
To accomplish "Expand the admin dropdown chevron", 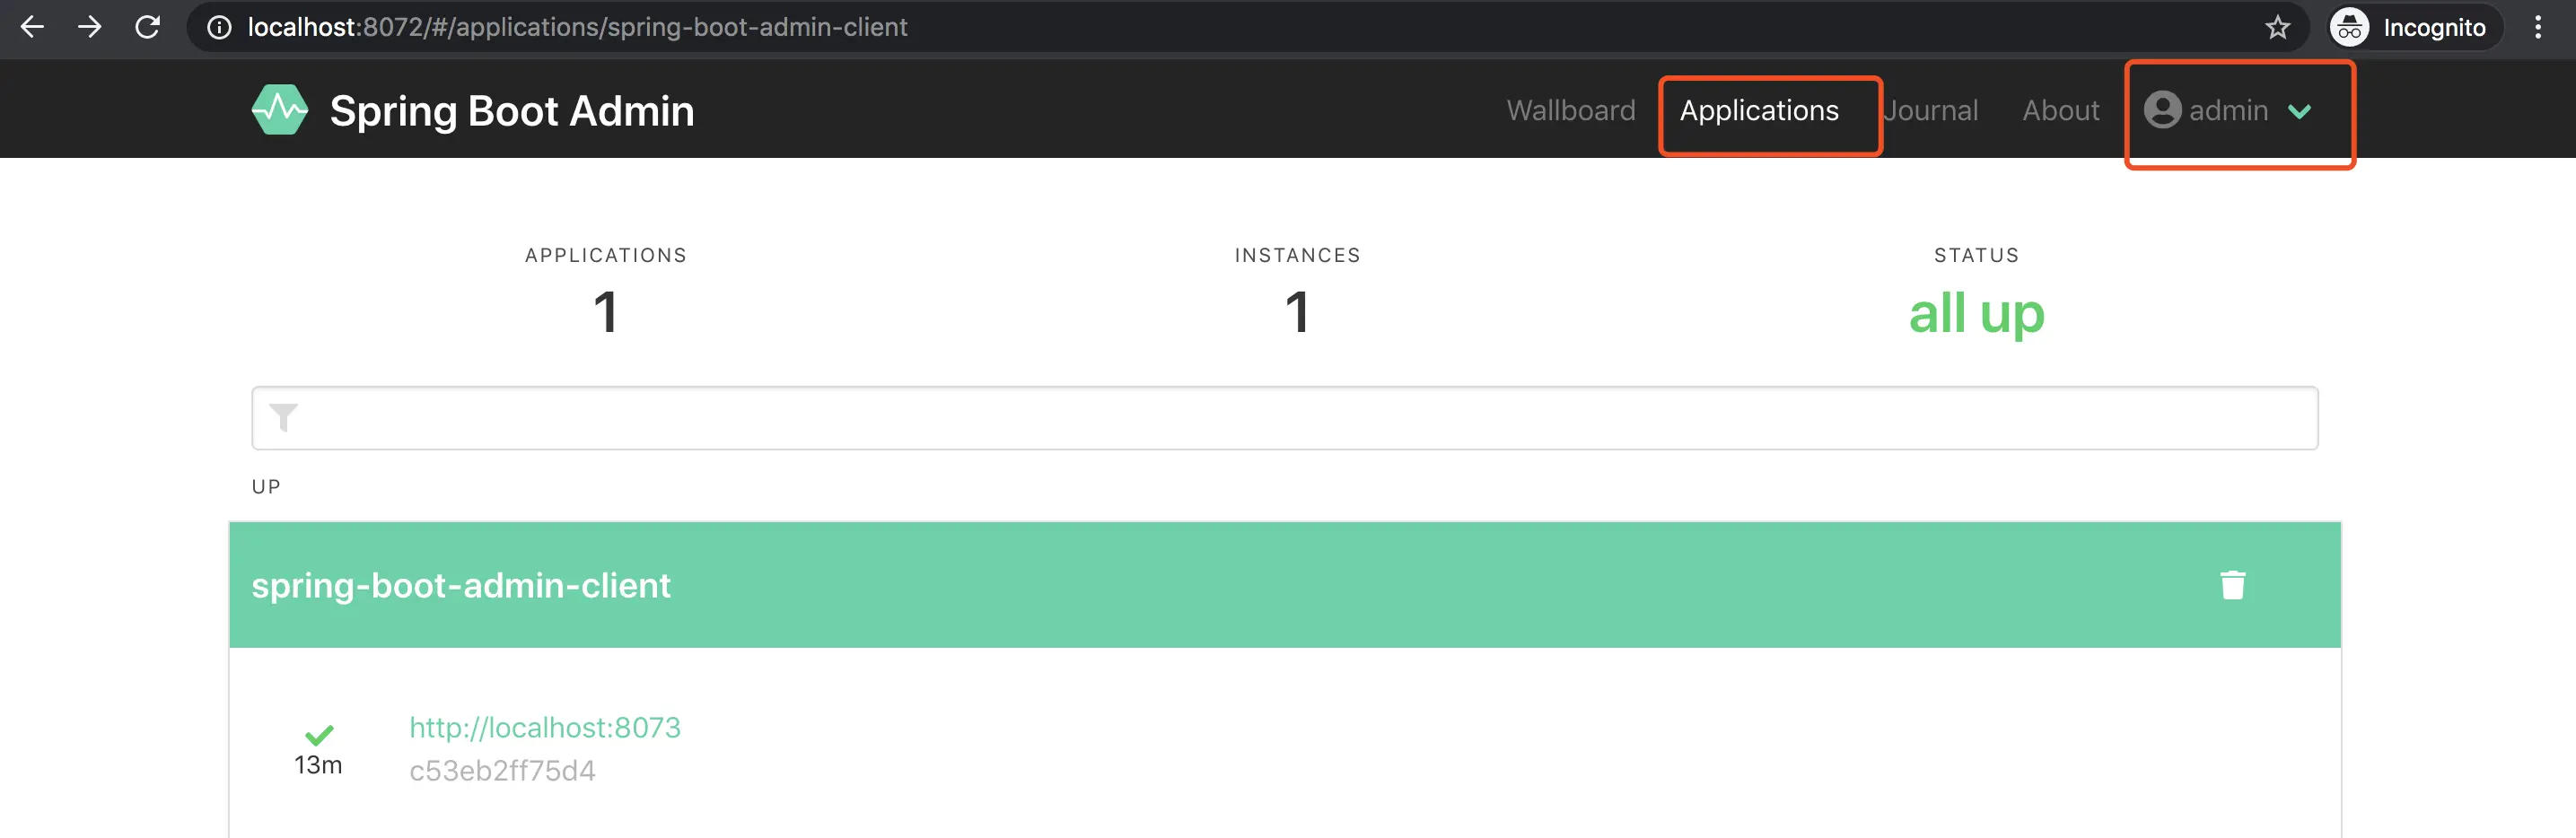I will pyautogui.click(x=2299, y=111).
